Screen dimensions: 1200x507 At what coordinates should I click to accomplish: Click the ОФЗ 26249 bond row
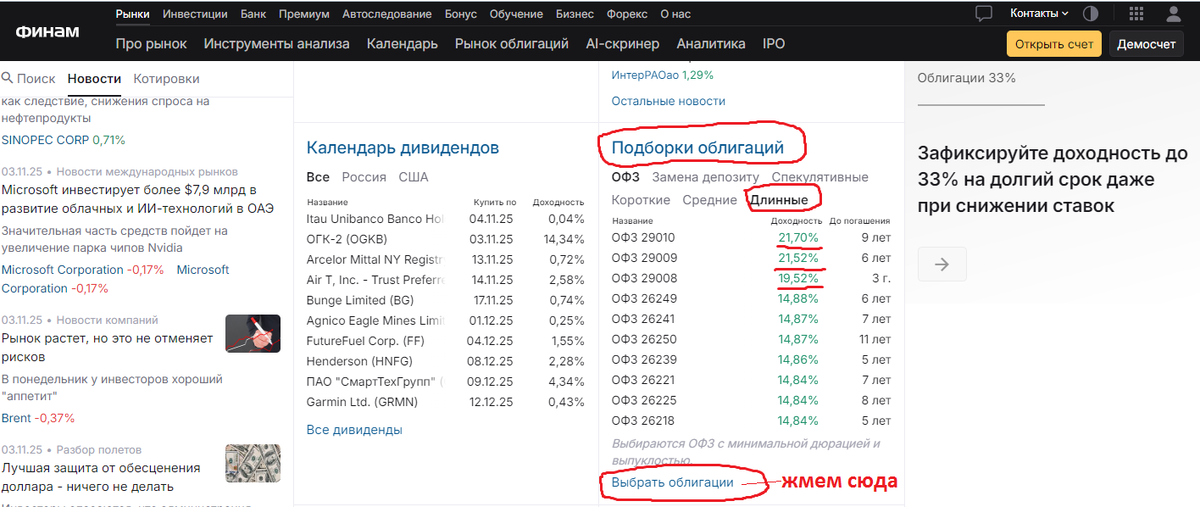(751, 299)
